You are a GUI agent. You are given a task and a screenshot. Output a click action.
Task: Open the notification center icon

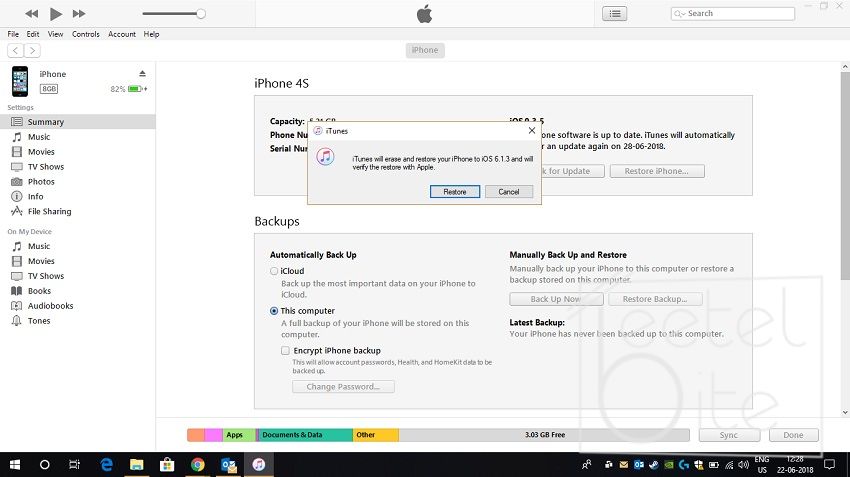(829, 465)
